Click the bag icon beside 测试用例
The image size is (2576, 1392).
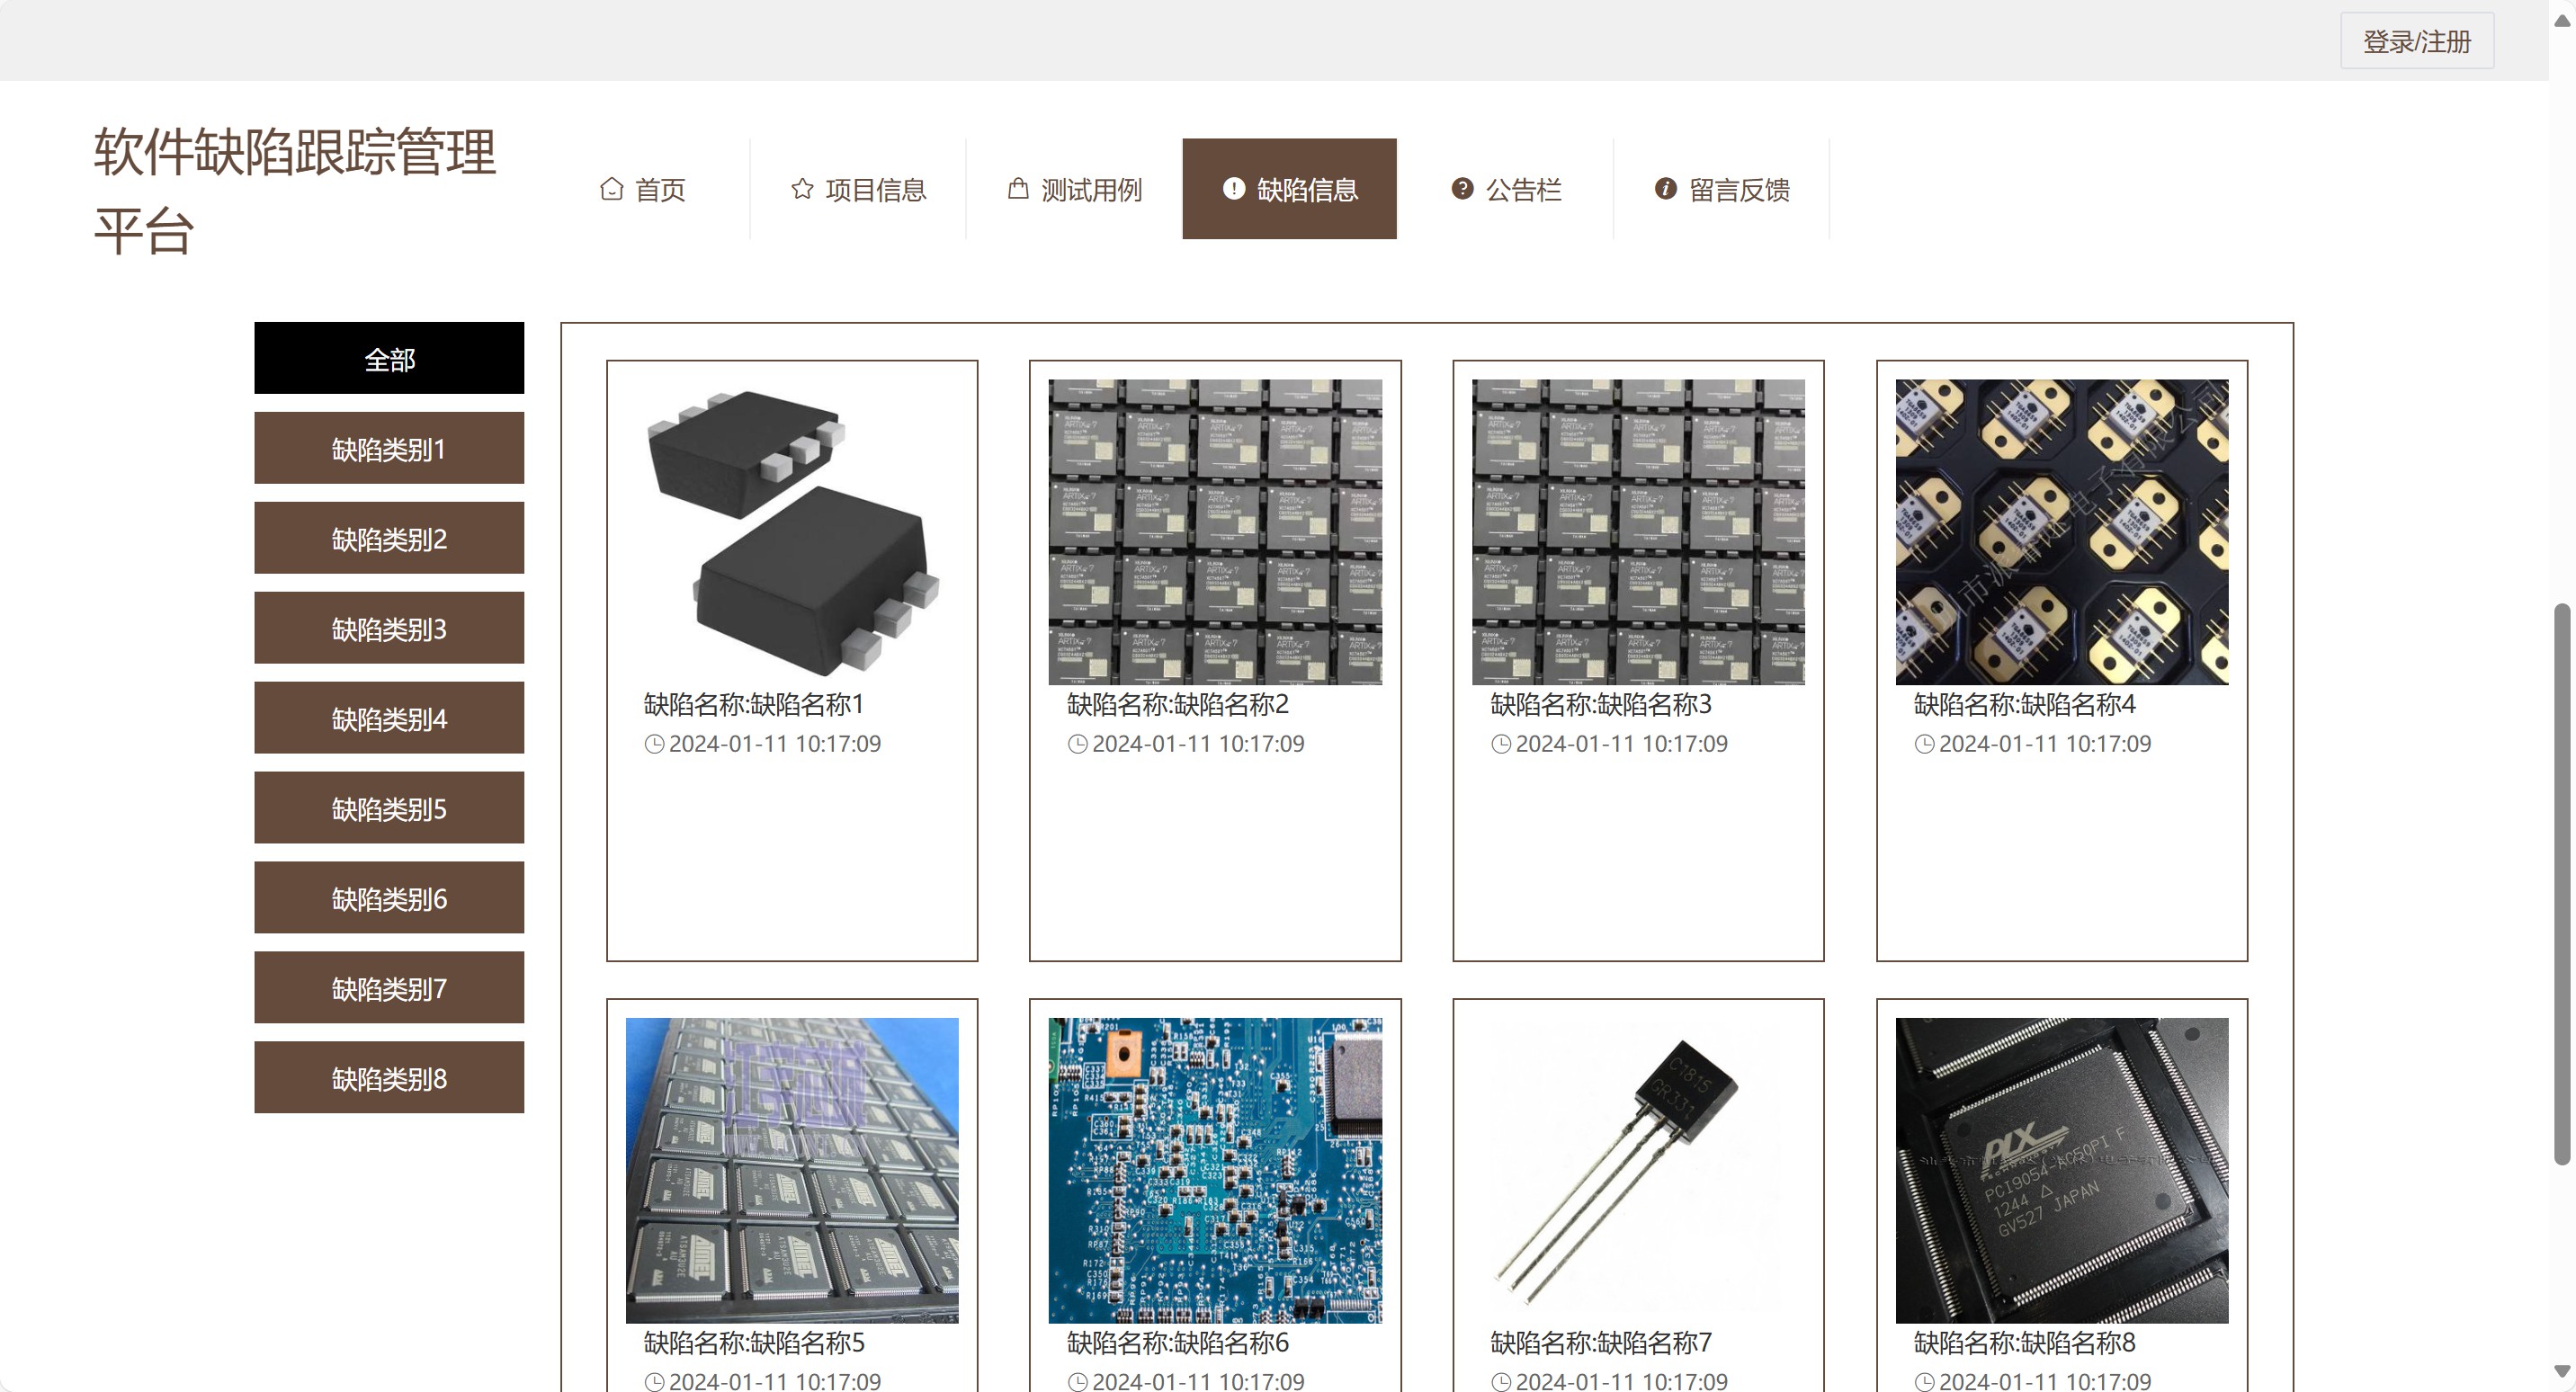[1018, 189]
